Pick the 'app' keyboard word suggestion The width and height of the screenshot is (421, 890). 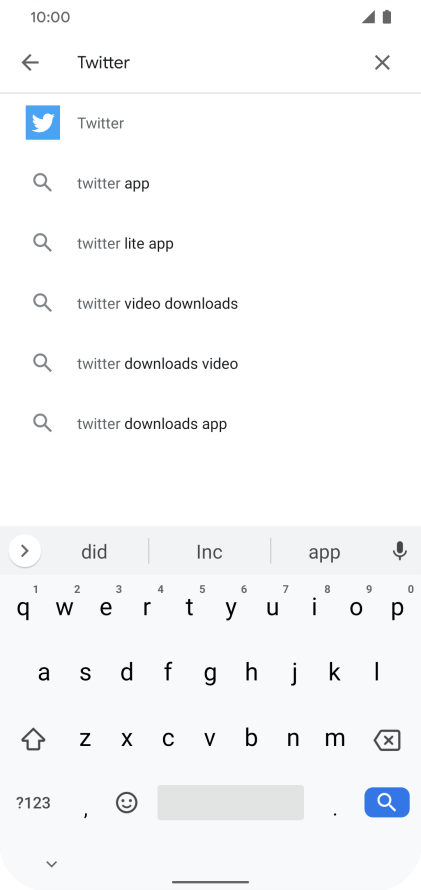click(x=324, y=552)
